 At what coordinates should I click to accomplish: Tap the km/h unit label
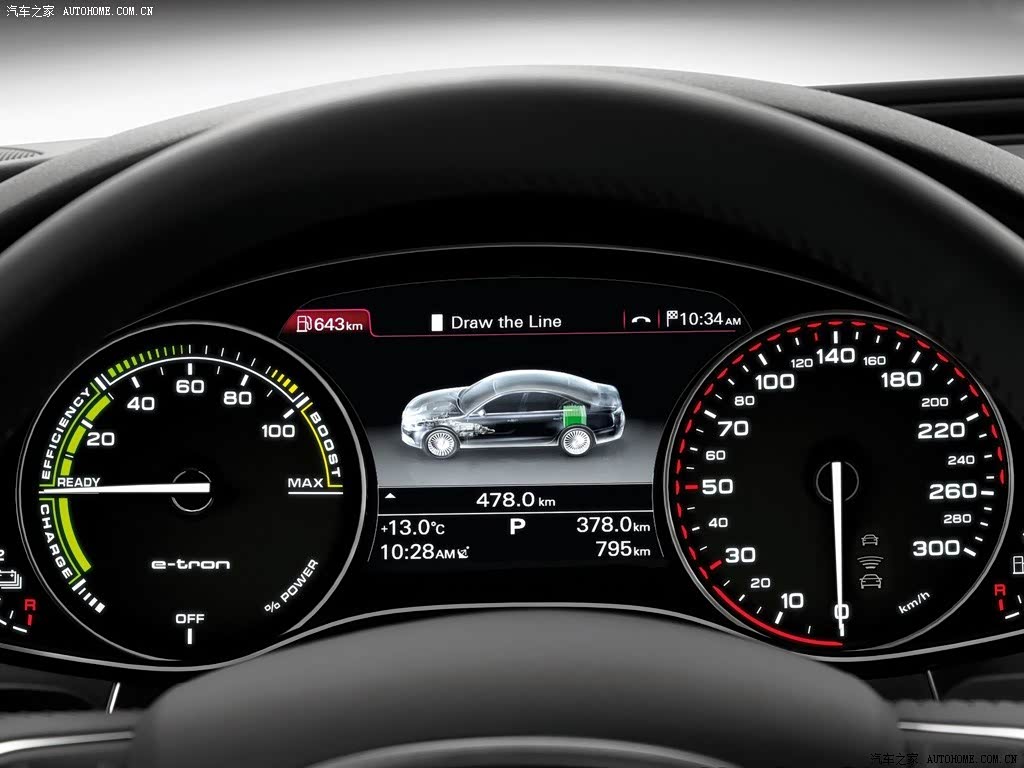click(914, 603)
